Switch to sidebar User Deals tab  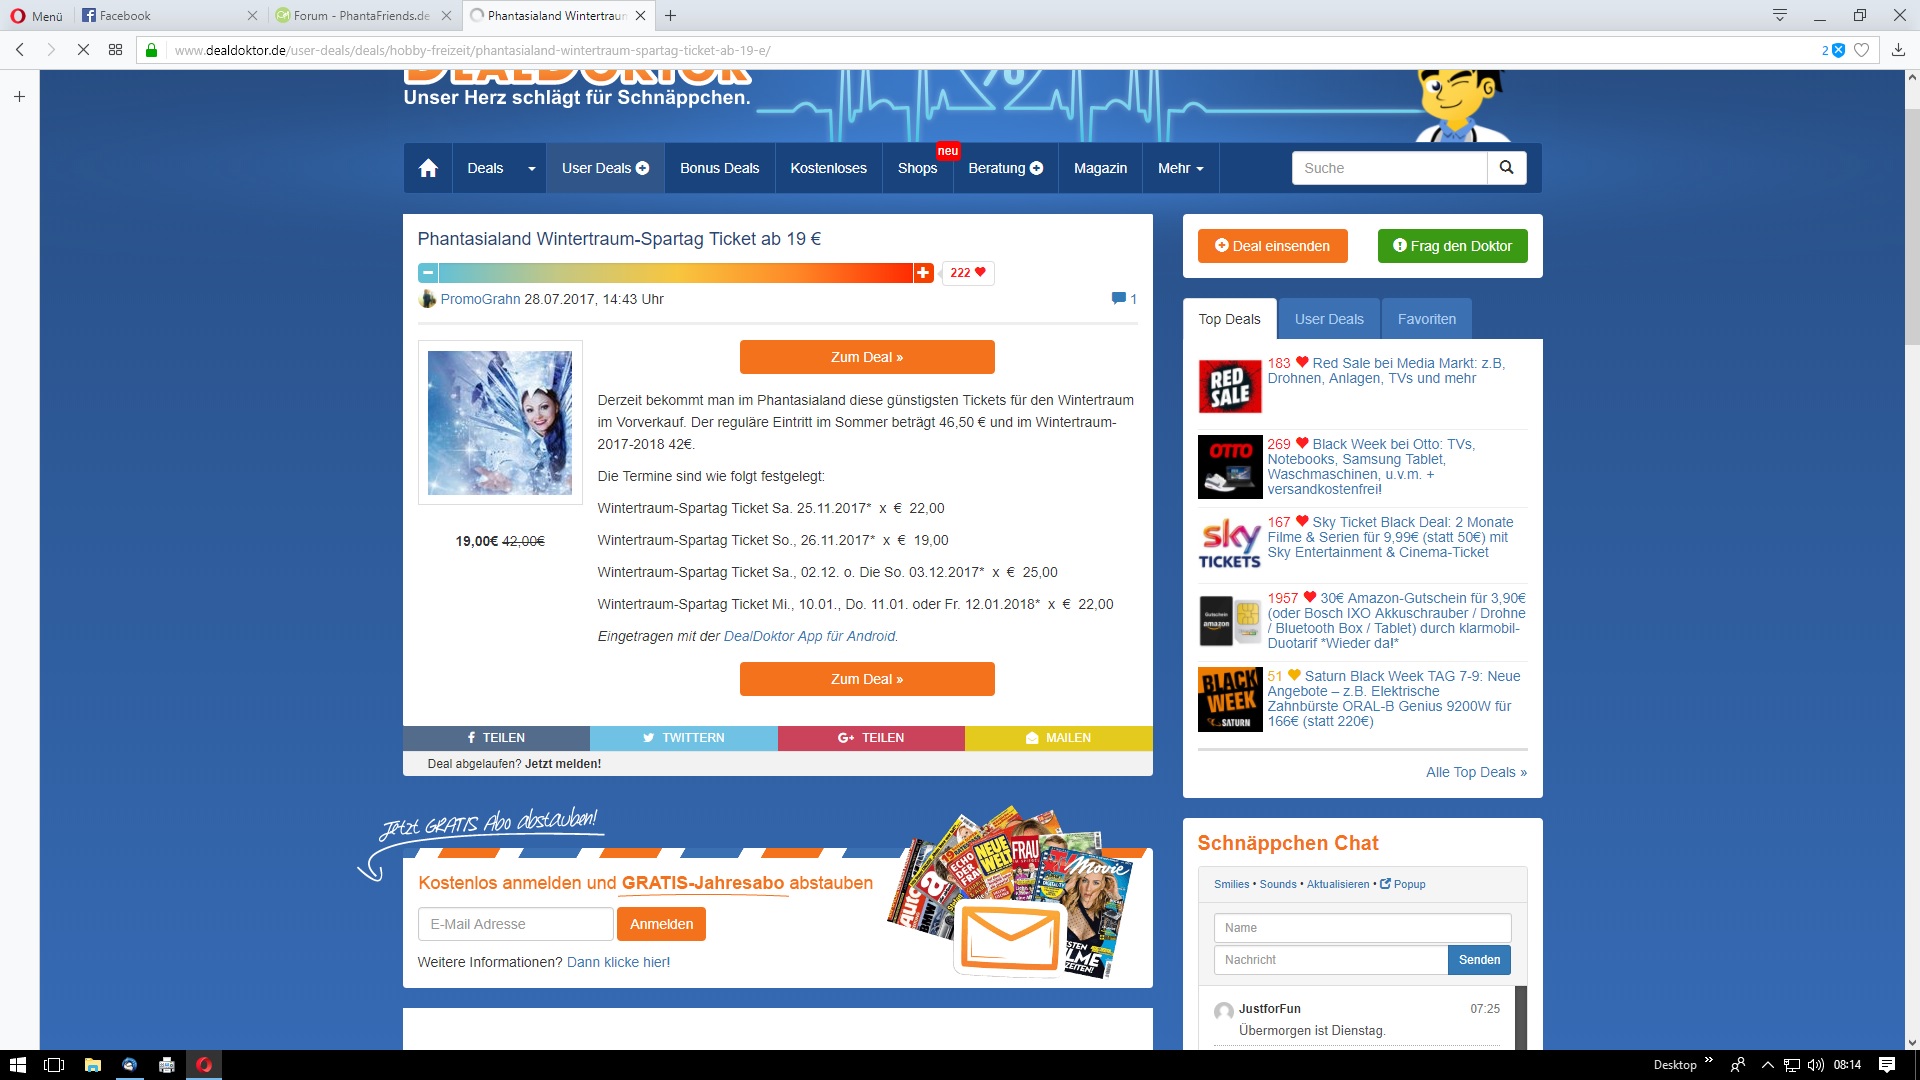[x=1329, y=319]
